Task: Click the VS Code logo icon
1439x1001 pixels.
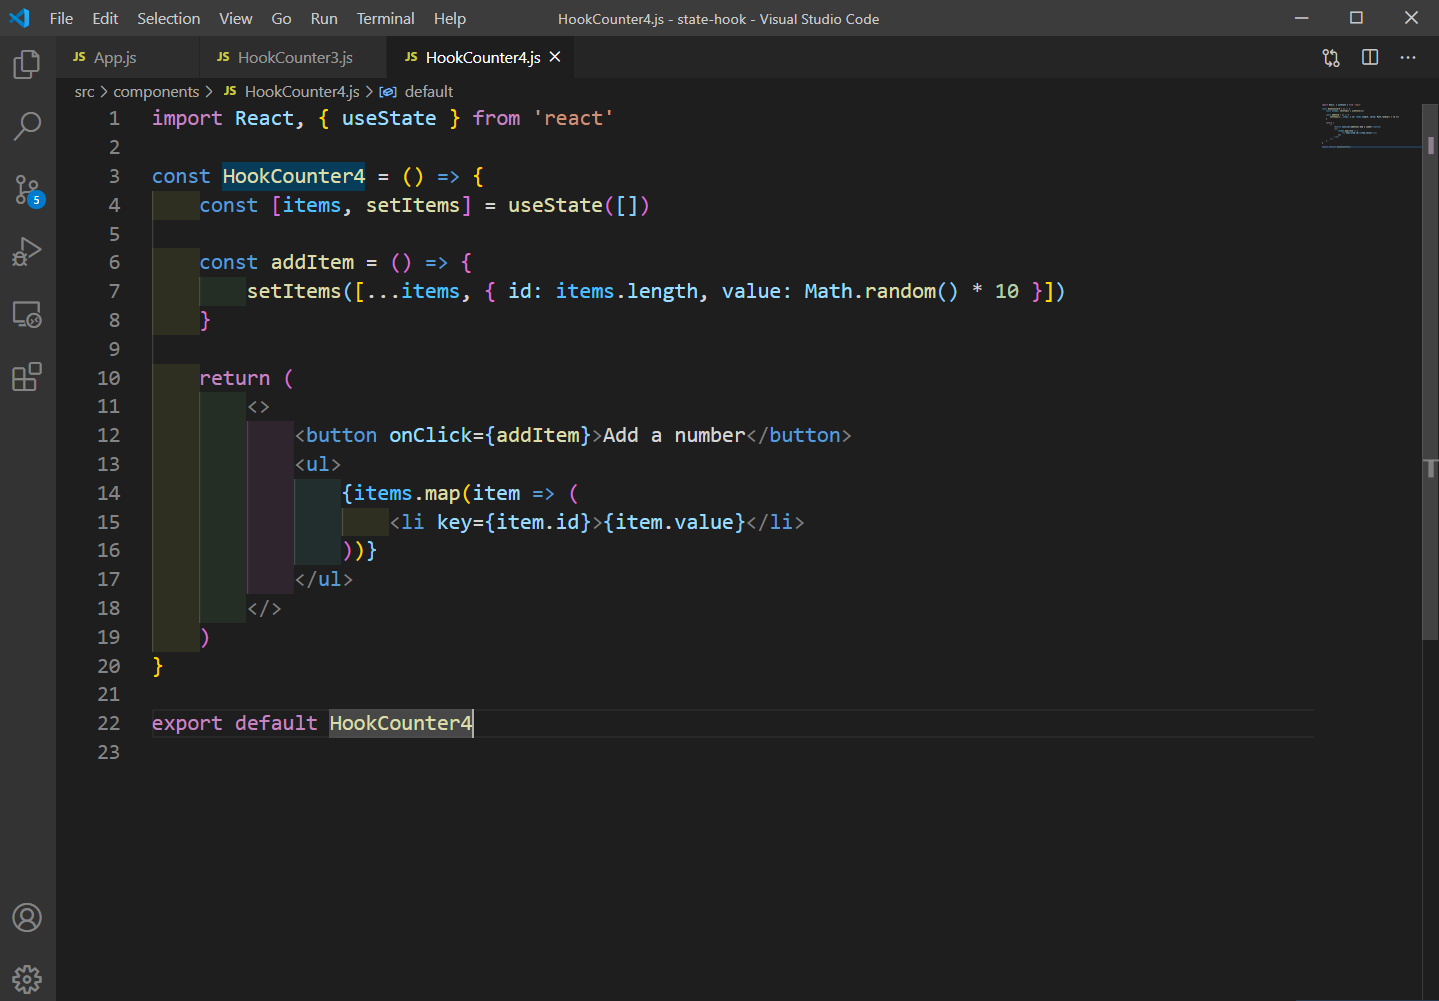Action: (19, 18)
